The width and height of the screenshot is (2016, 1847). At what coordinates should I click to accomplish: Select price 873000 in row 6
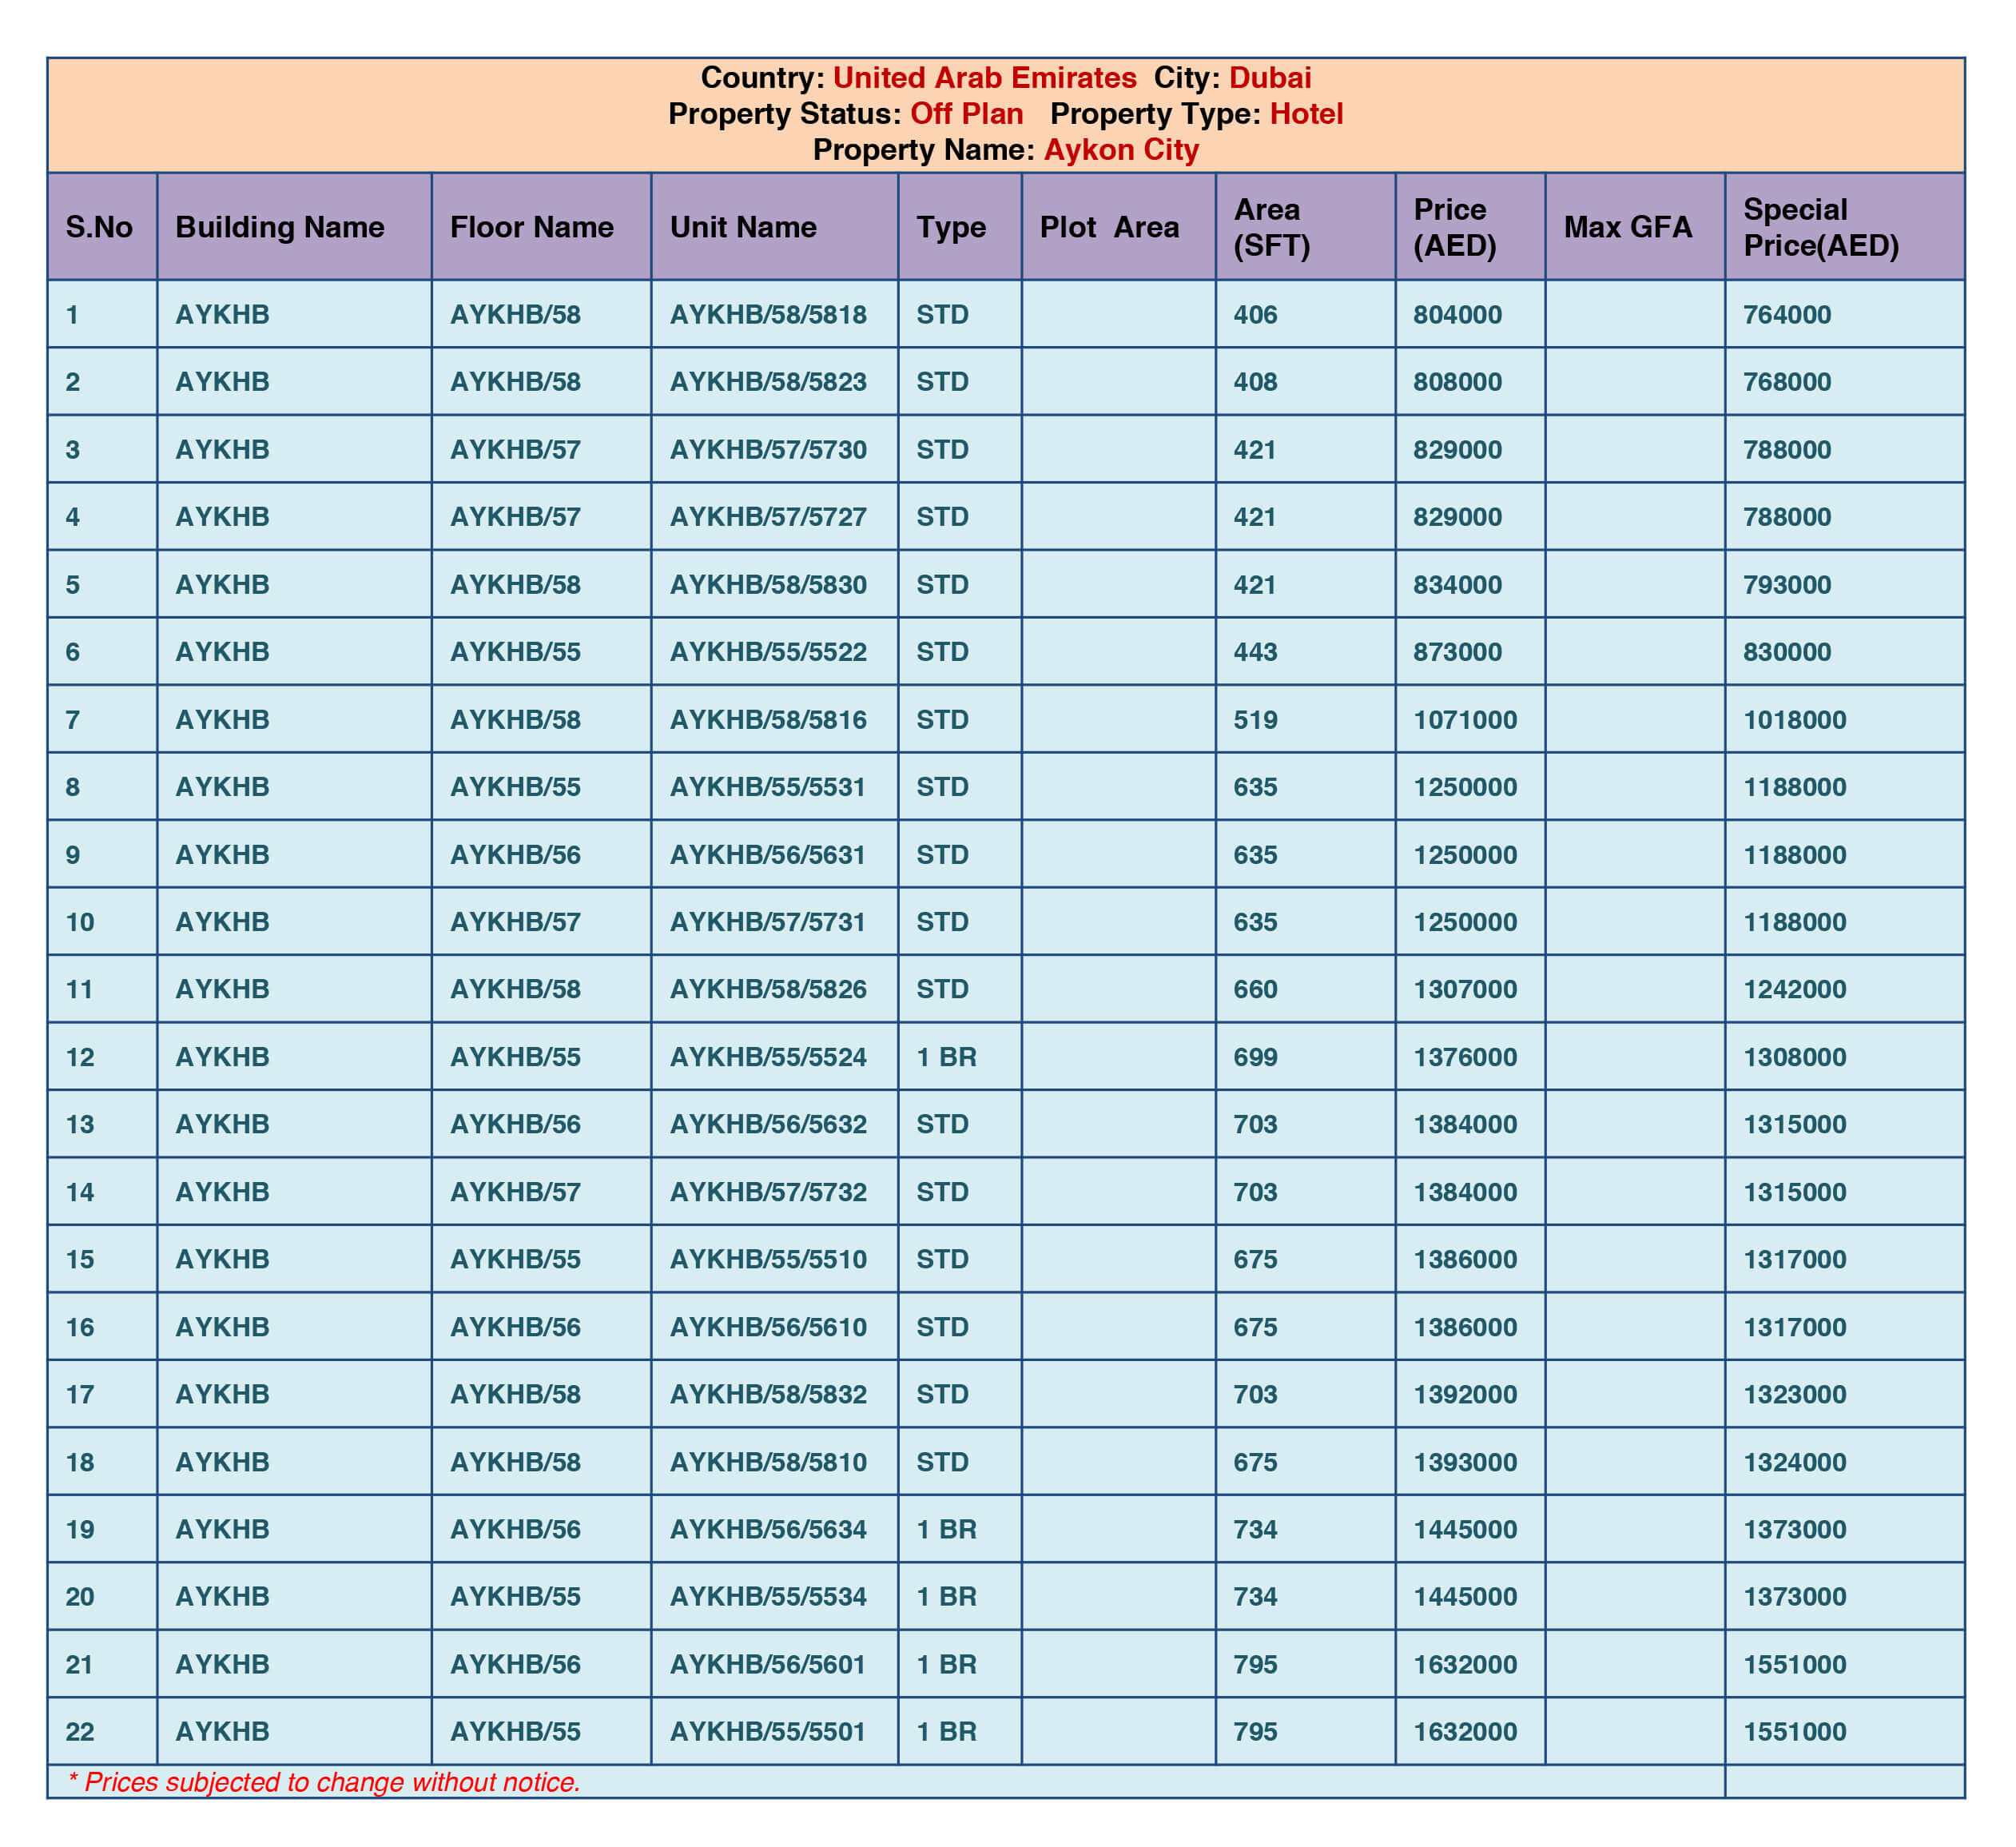tap(1471, 652)
